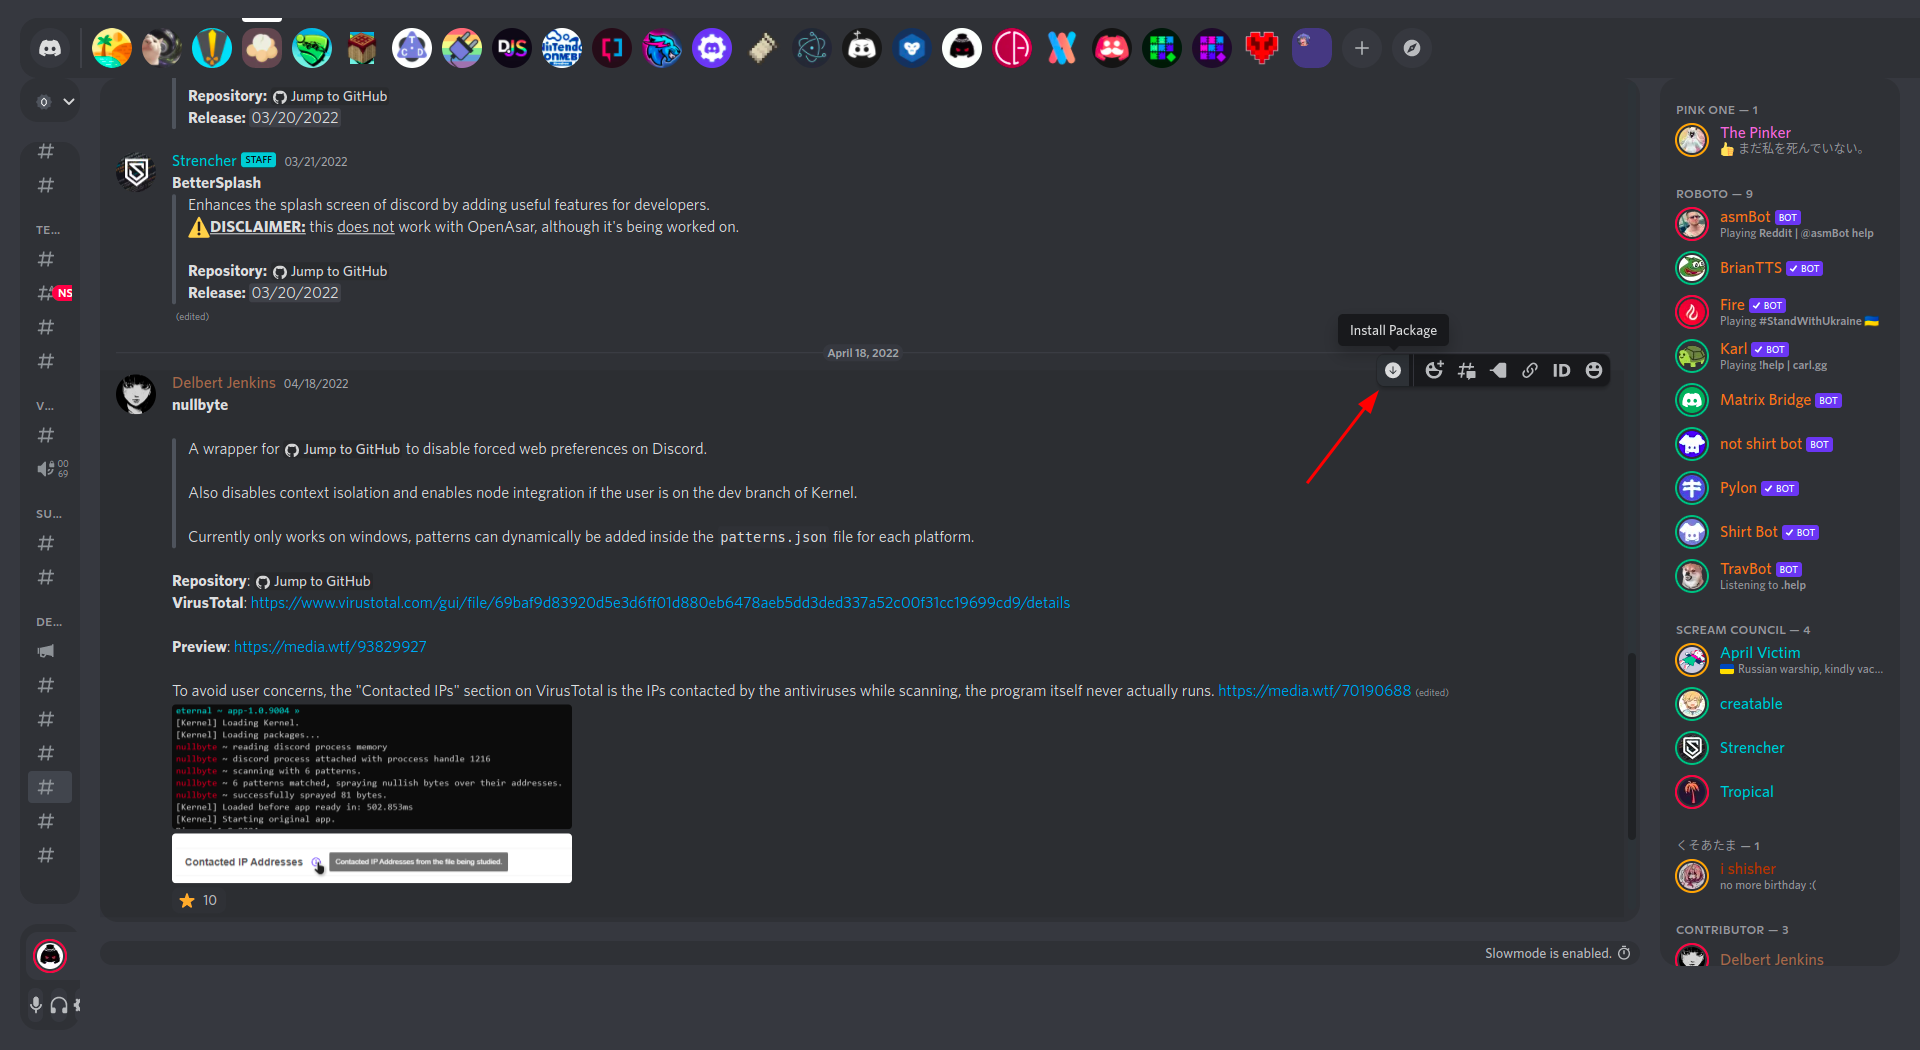
Task: Select The Pinker in member list
Action: [x=1781, y=140]
